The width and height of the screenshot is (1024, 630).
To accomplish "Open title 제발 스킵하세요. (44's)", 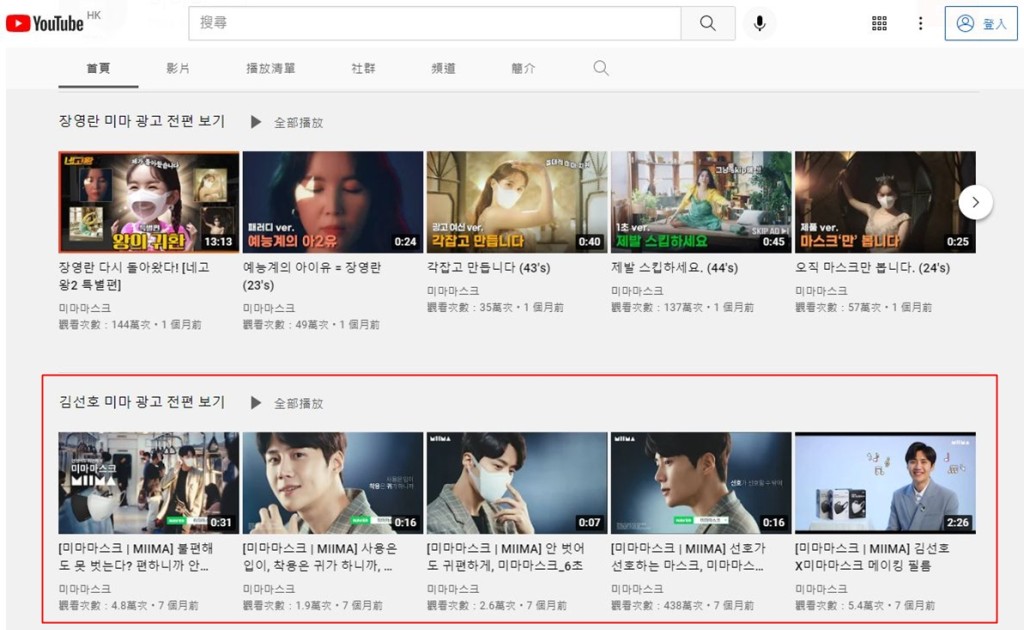I will coord(675,268).
